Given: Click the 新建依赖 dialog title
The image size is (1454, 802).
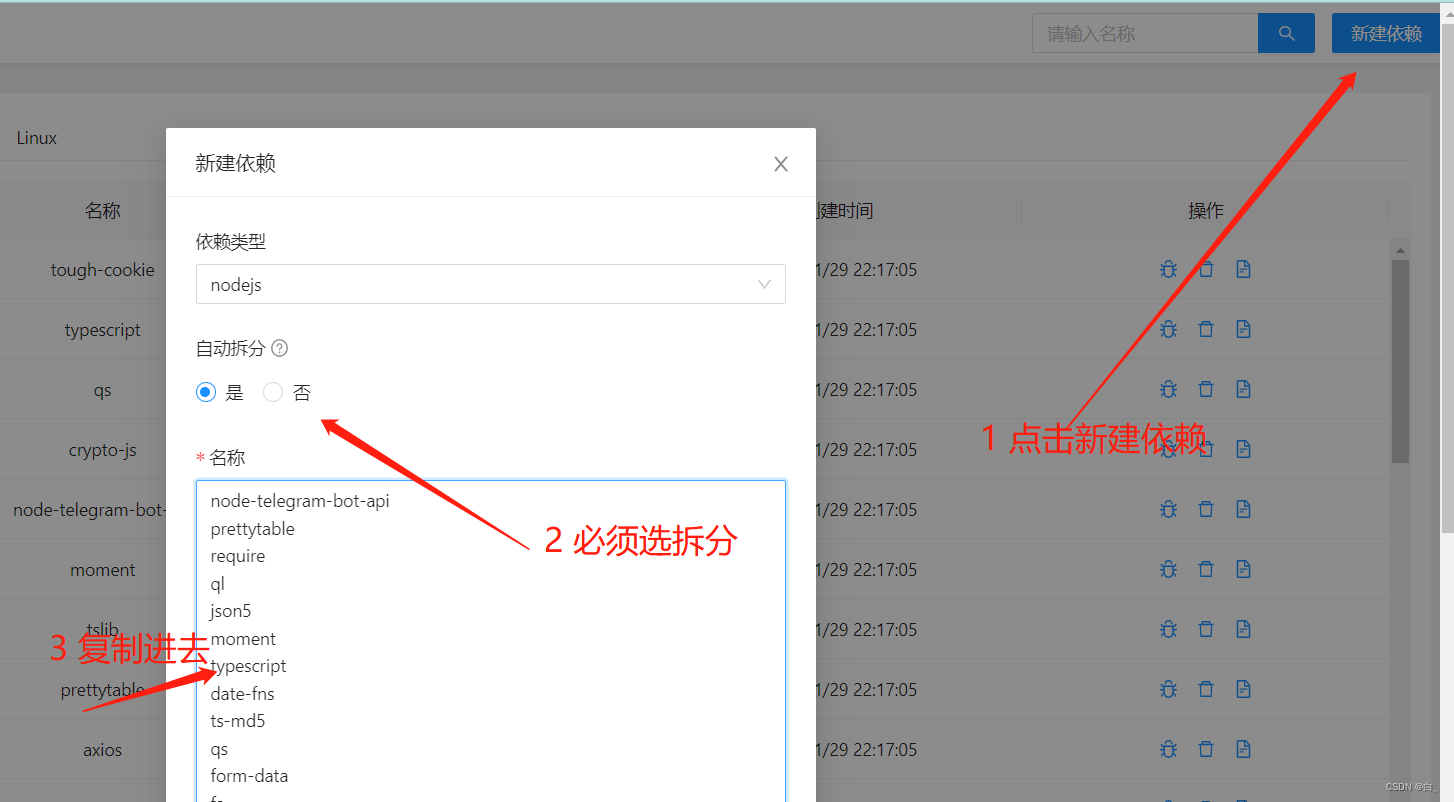Looking at the screenshot, I should (235, 164).
